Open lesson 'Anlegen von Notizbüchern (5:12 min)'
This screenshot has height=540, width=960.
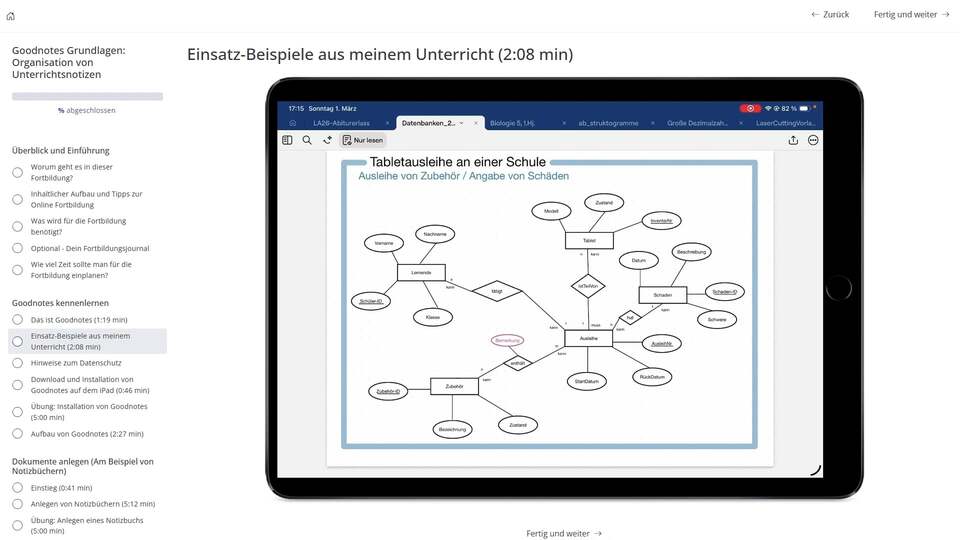92,504
